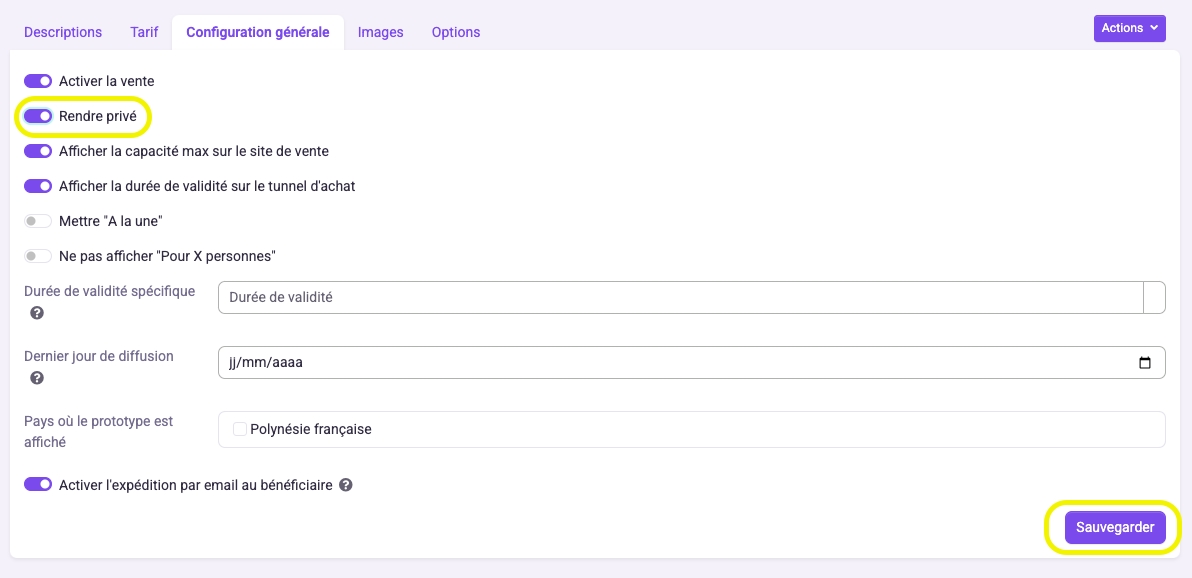Viewport: 1192px width, 578px height.
Task: Click help icon next to email expedition option
Action: [x=345, y=484]
